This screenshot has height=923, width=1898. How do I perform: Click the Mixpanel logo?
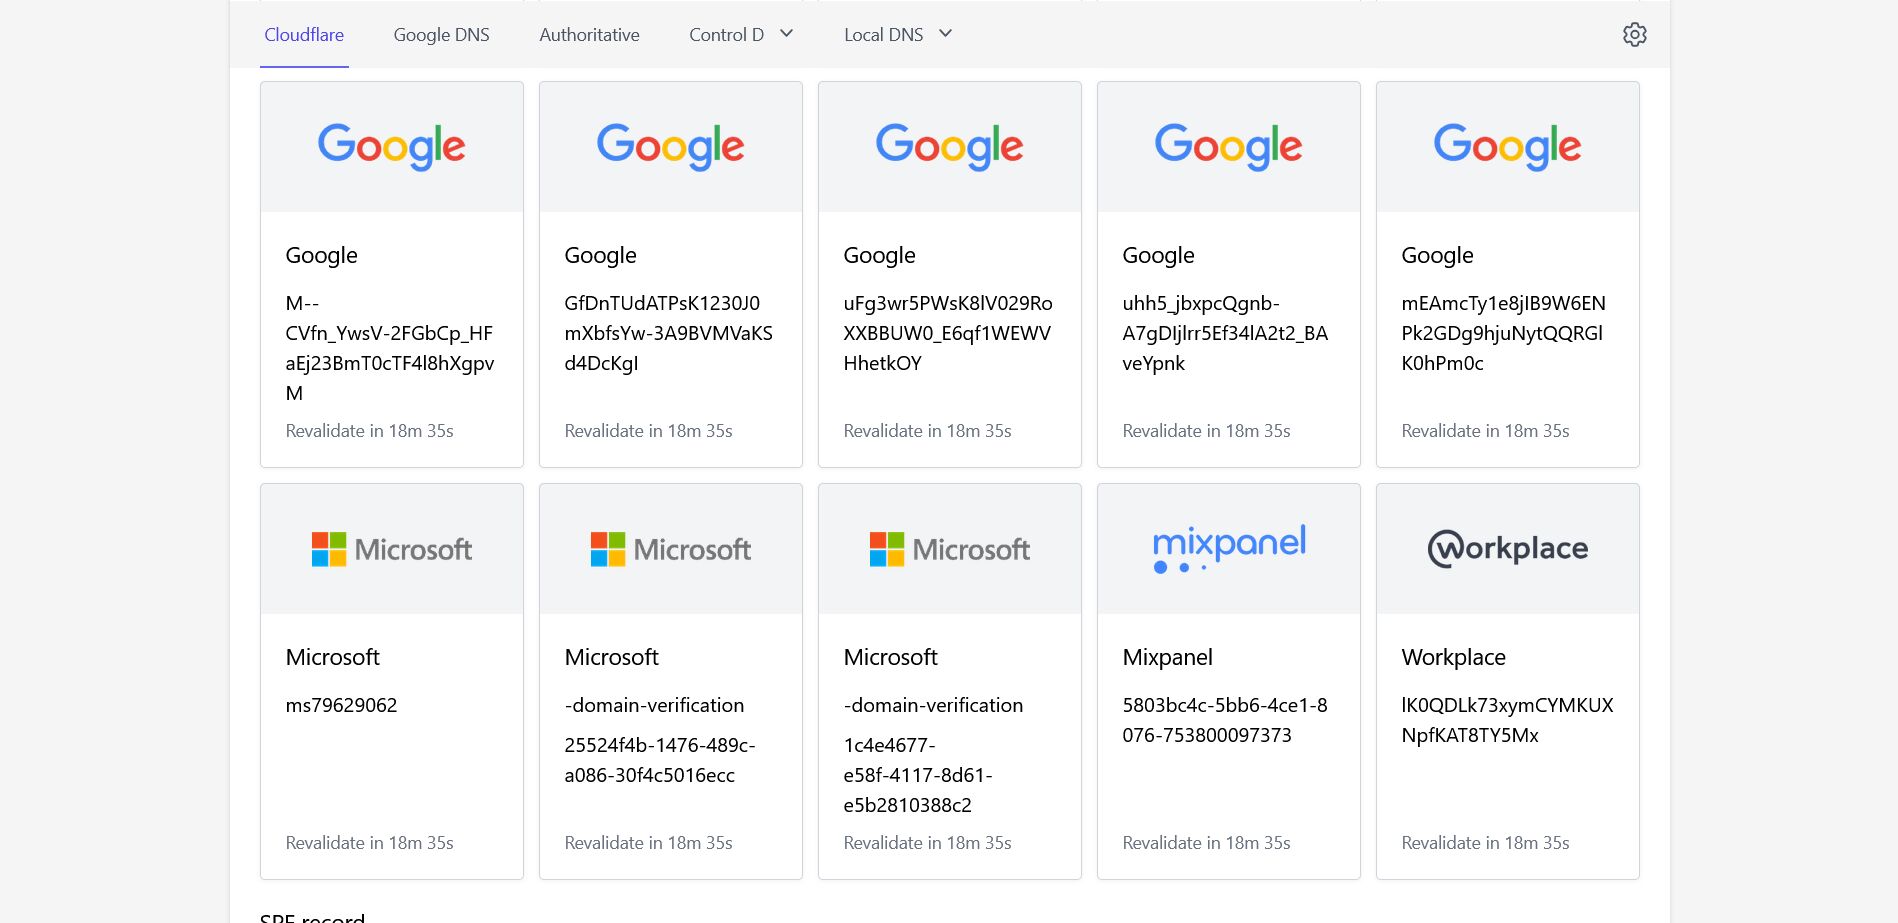click(1229, 548)
